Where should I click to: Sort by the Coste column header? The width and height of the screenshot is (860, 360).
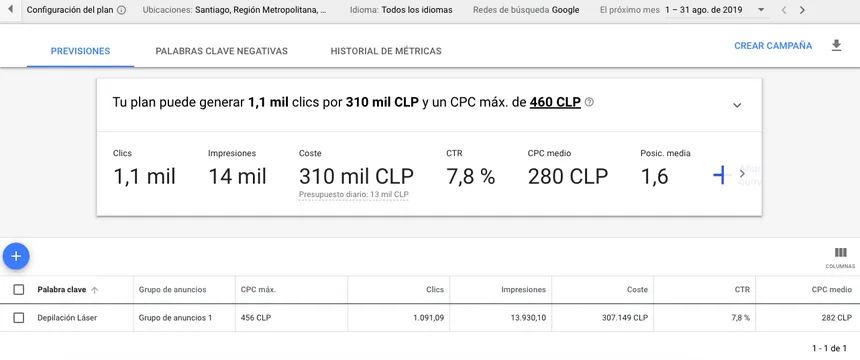[637, 289]
